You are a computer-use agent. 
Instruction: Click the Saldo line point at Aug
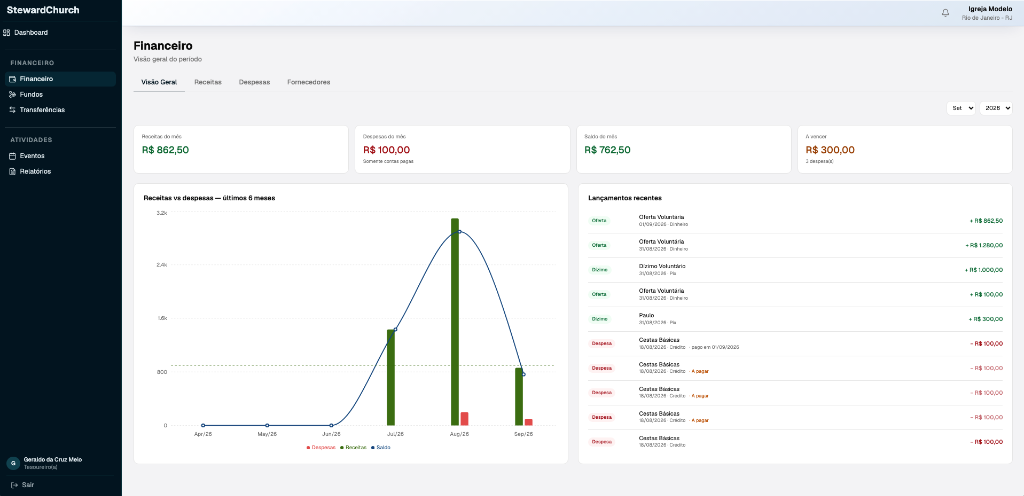(x=459, y=232)
